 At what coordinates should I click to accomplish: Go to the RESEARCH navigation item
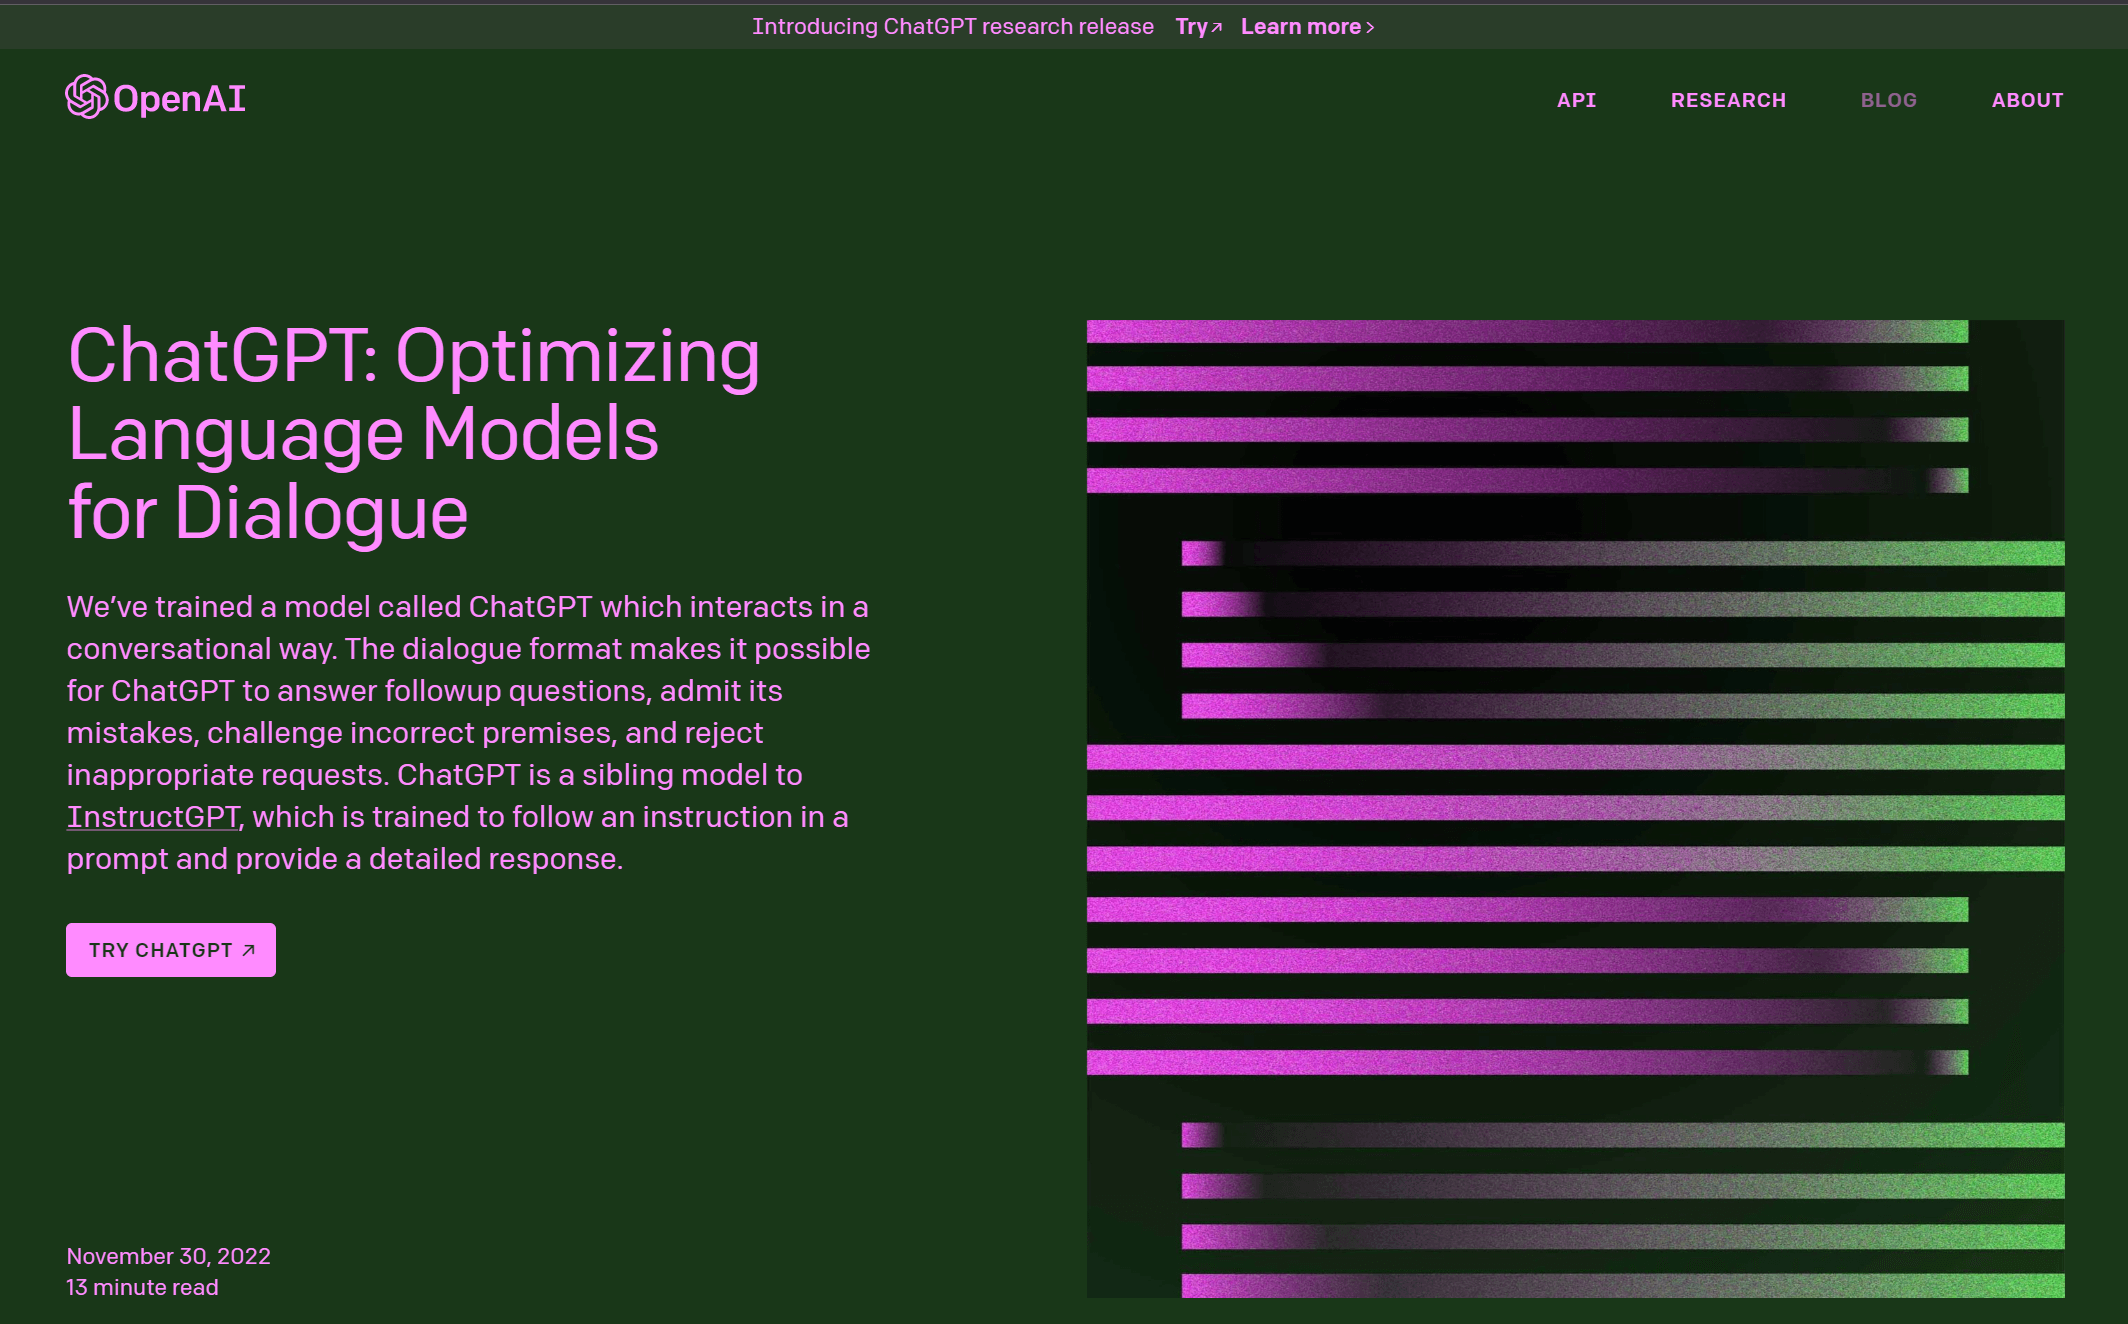[x=1728, y=100]
